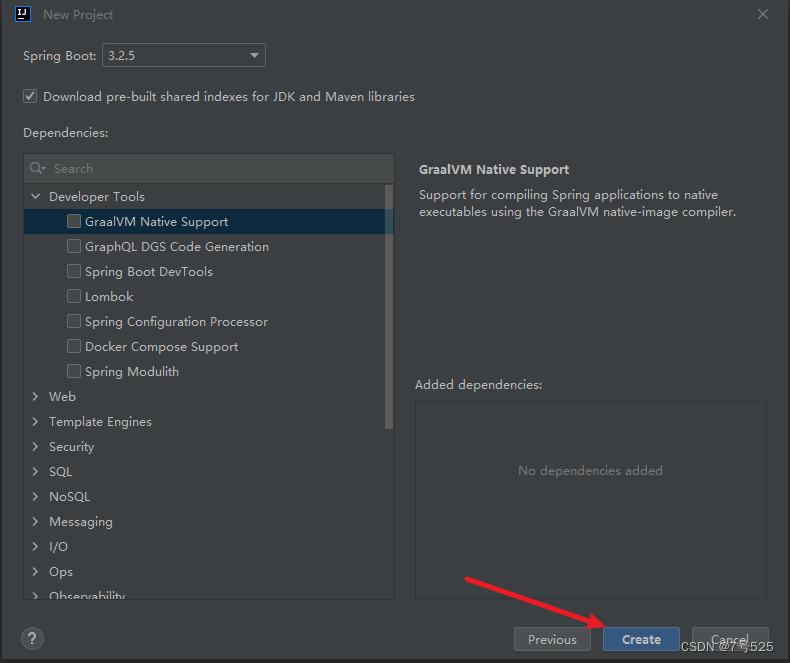Expand the Web category
790x663 pixels.
[35, 396]
